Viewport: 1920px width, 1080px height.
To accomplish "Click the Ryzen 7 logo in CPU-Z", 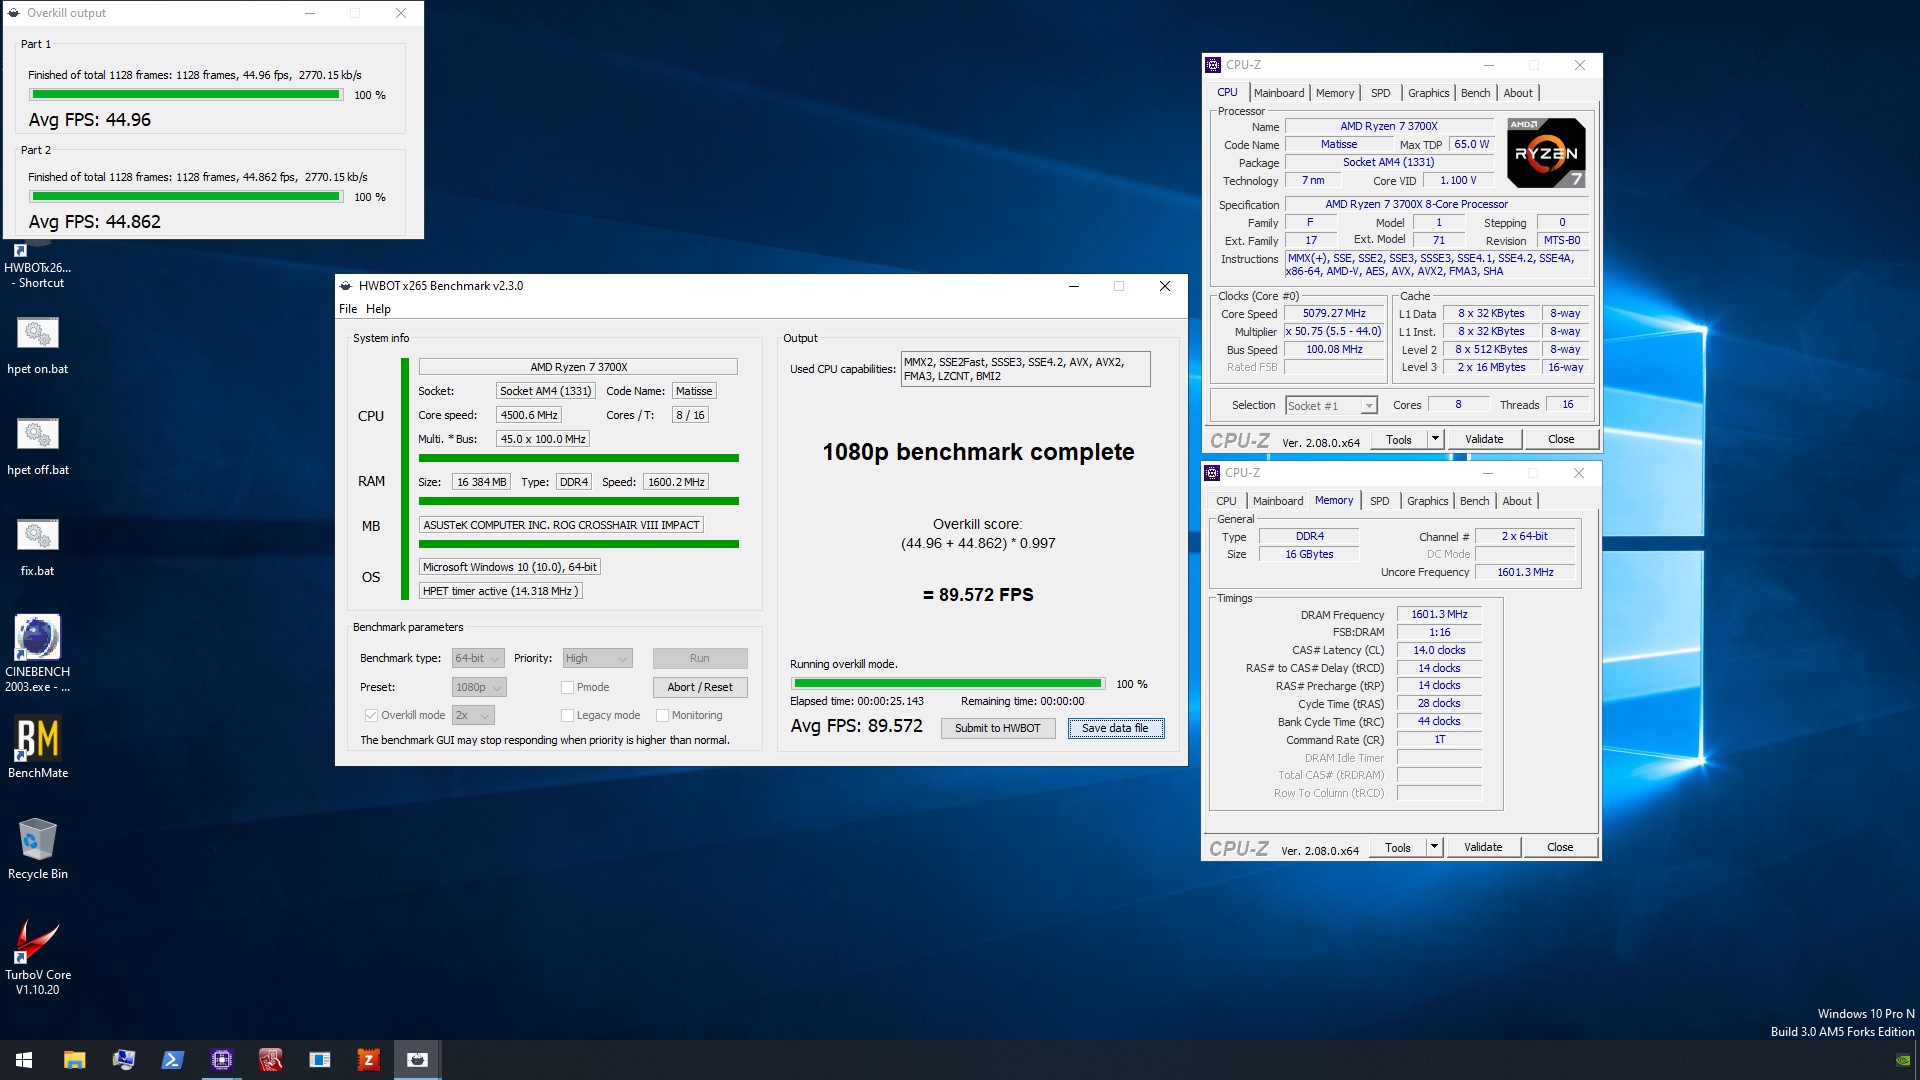I will click(x=1545, y=153).
